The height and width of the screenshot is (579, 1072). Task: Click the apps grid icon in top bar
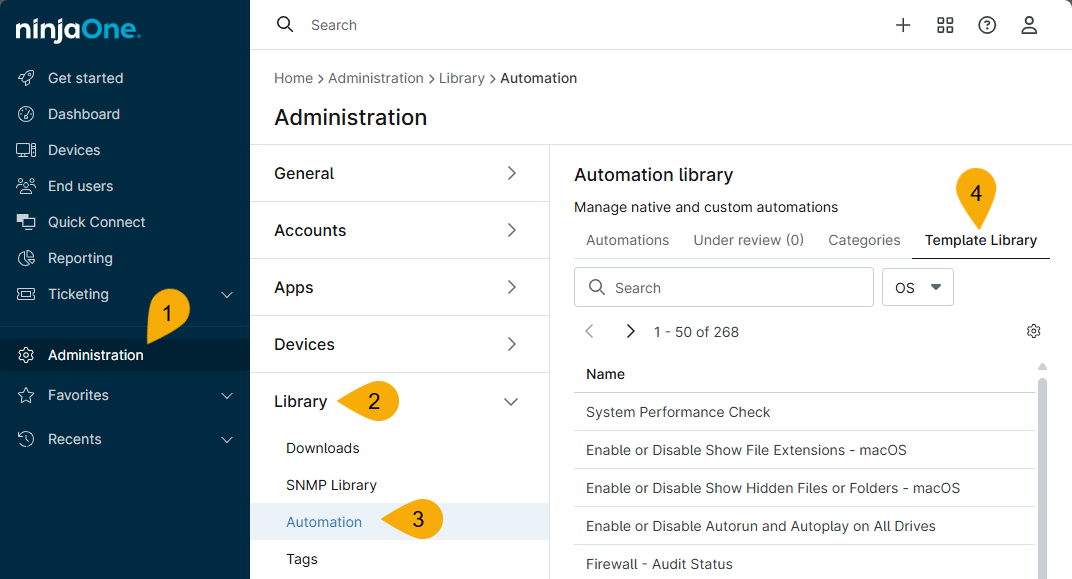[945, 25]
